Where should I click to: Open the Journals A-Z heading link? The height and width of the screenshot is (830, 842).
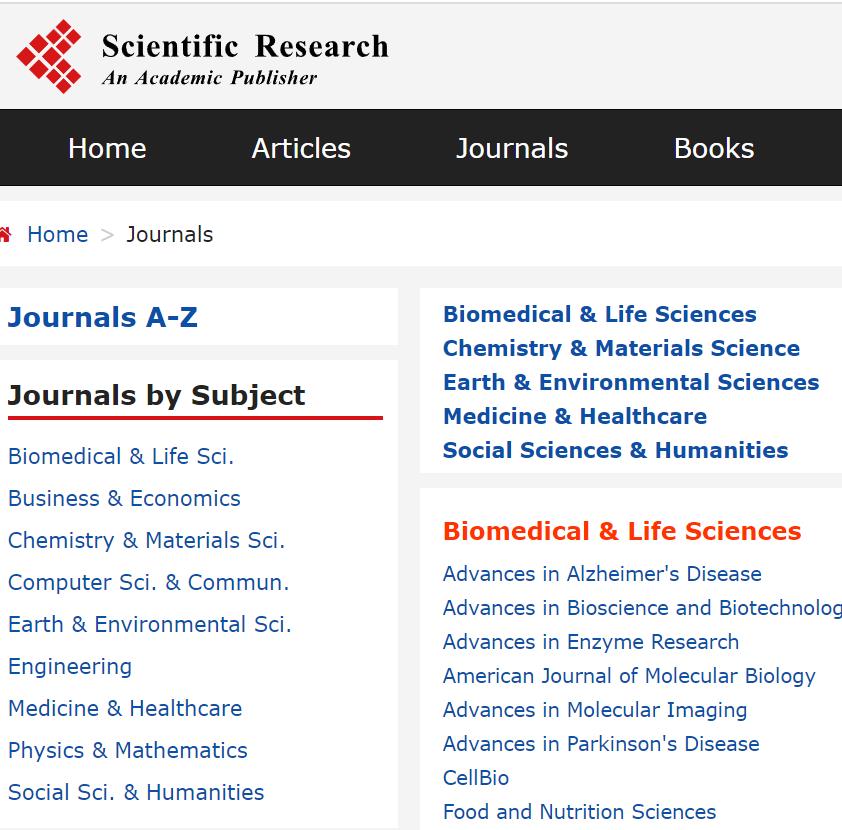[103, 318]
